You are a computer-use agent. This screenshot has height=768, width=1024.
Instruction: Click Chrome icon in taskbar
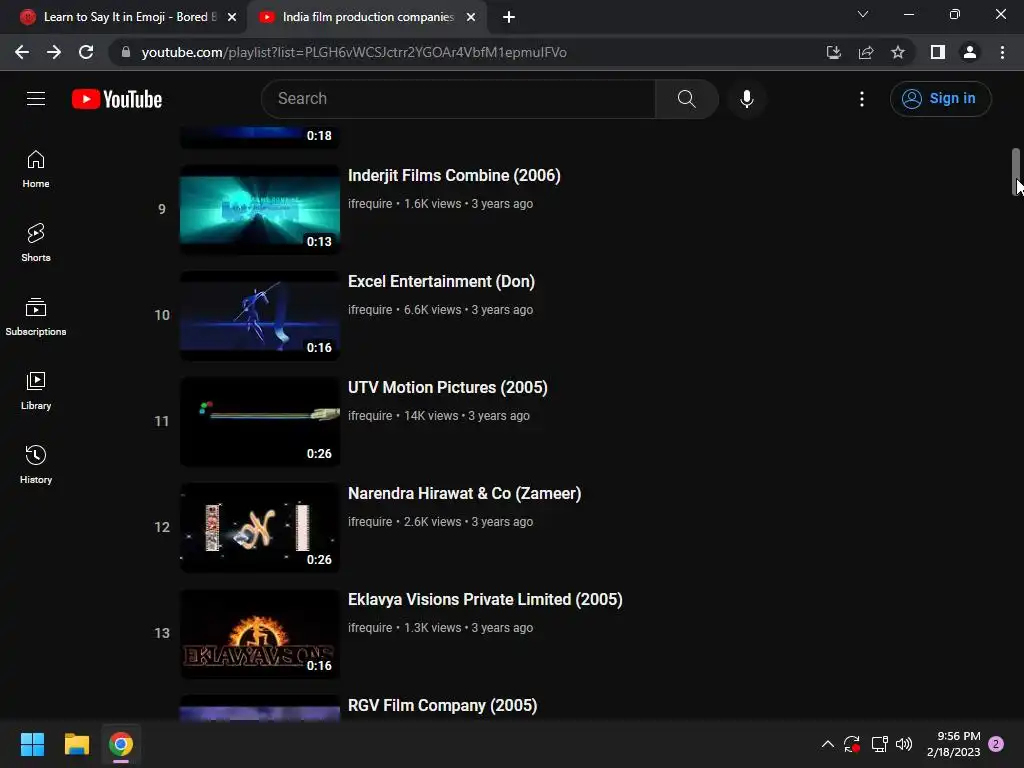coord(121,744)
